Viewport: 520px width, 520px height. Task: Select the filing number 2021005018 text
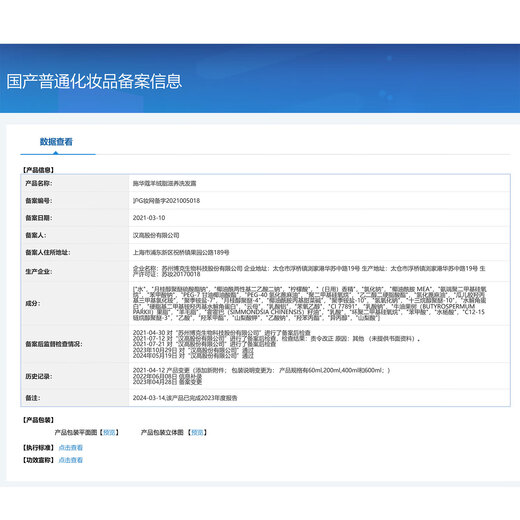[x=166, y=201]
